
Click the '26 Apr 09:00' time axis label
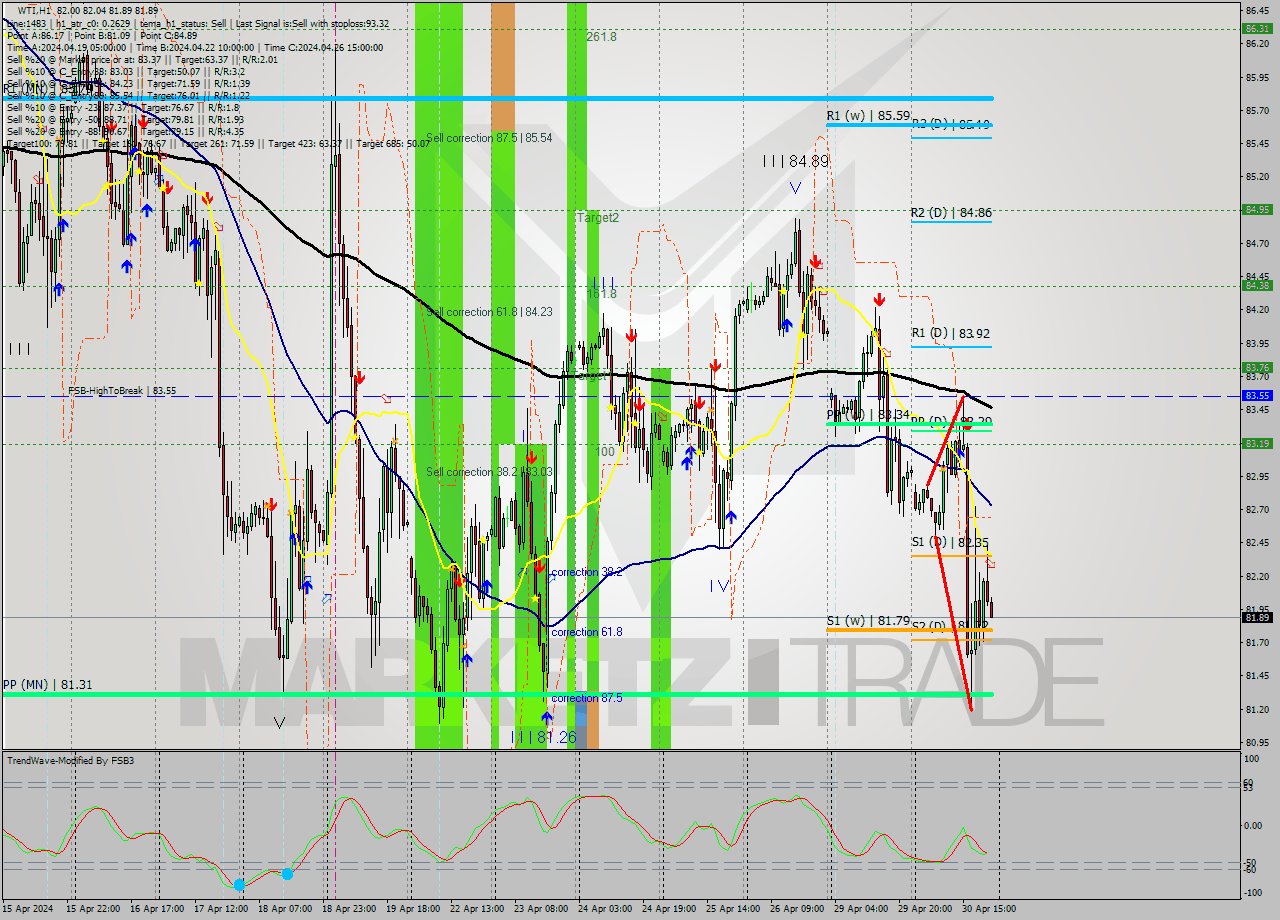[797, 909]
